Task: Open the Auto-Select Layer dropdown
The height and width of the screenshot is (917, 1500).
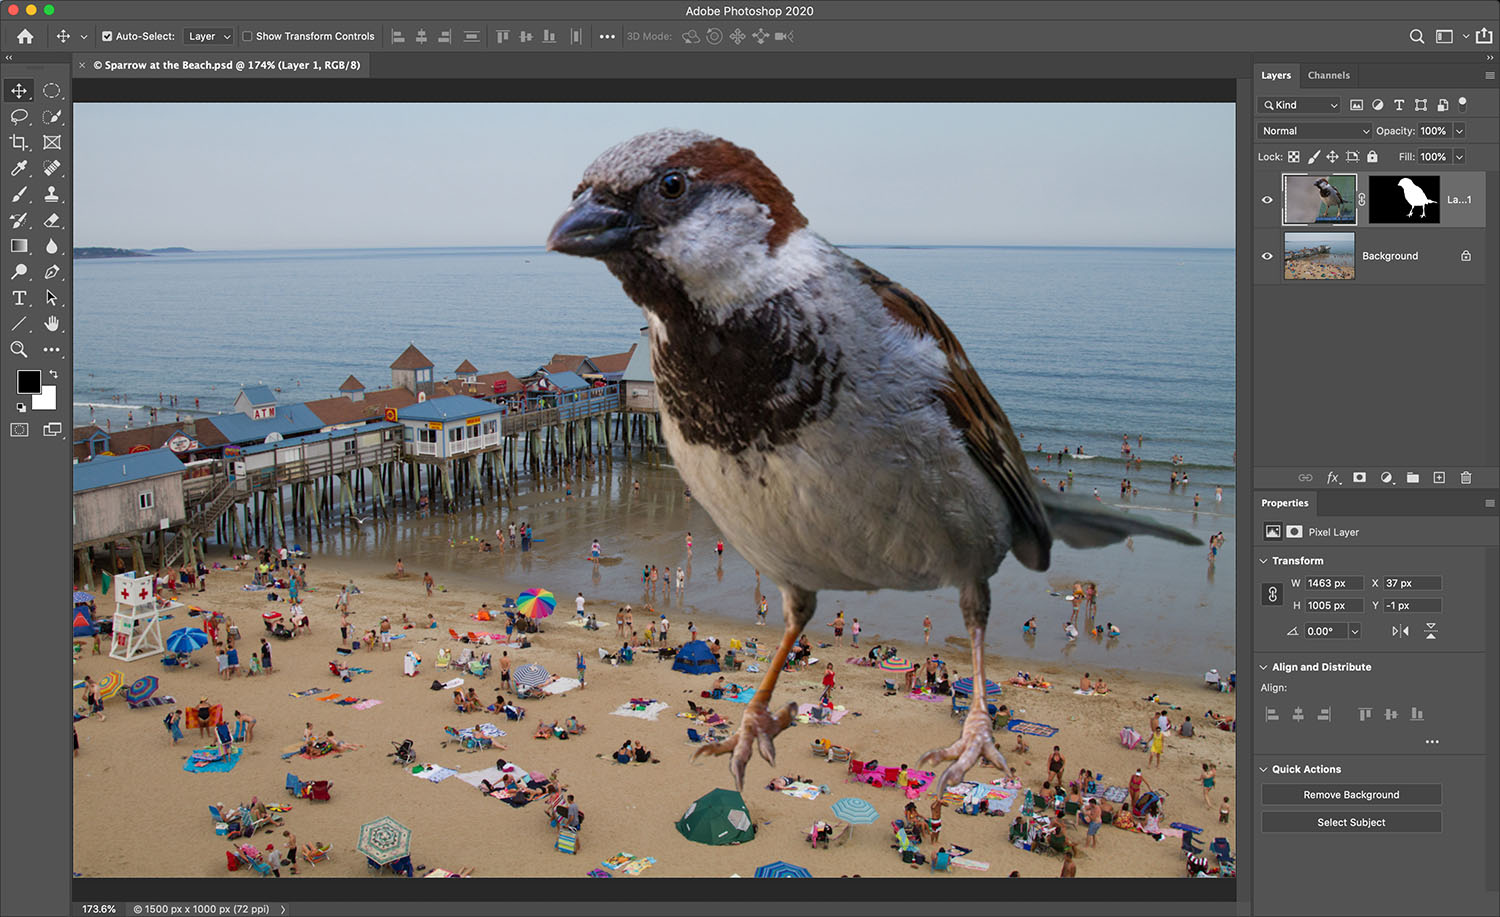Action: [209, 36]
